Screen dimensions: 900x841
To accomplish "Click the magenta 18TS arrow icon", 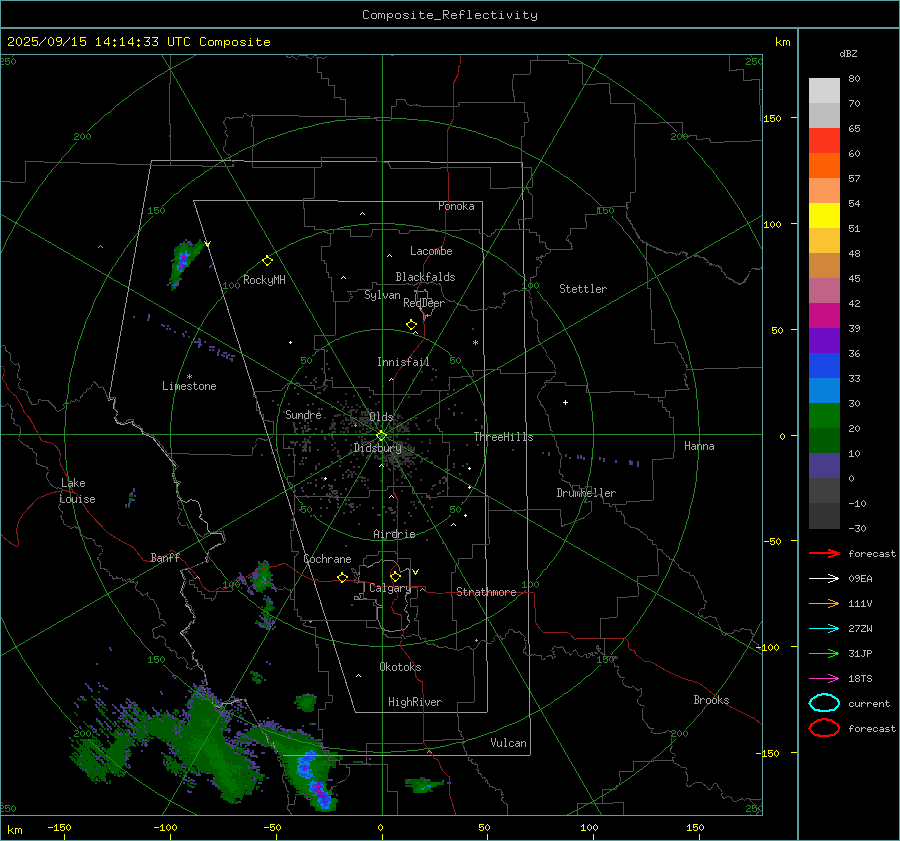I will 824,679.
